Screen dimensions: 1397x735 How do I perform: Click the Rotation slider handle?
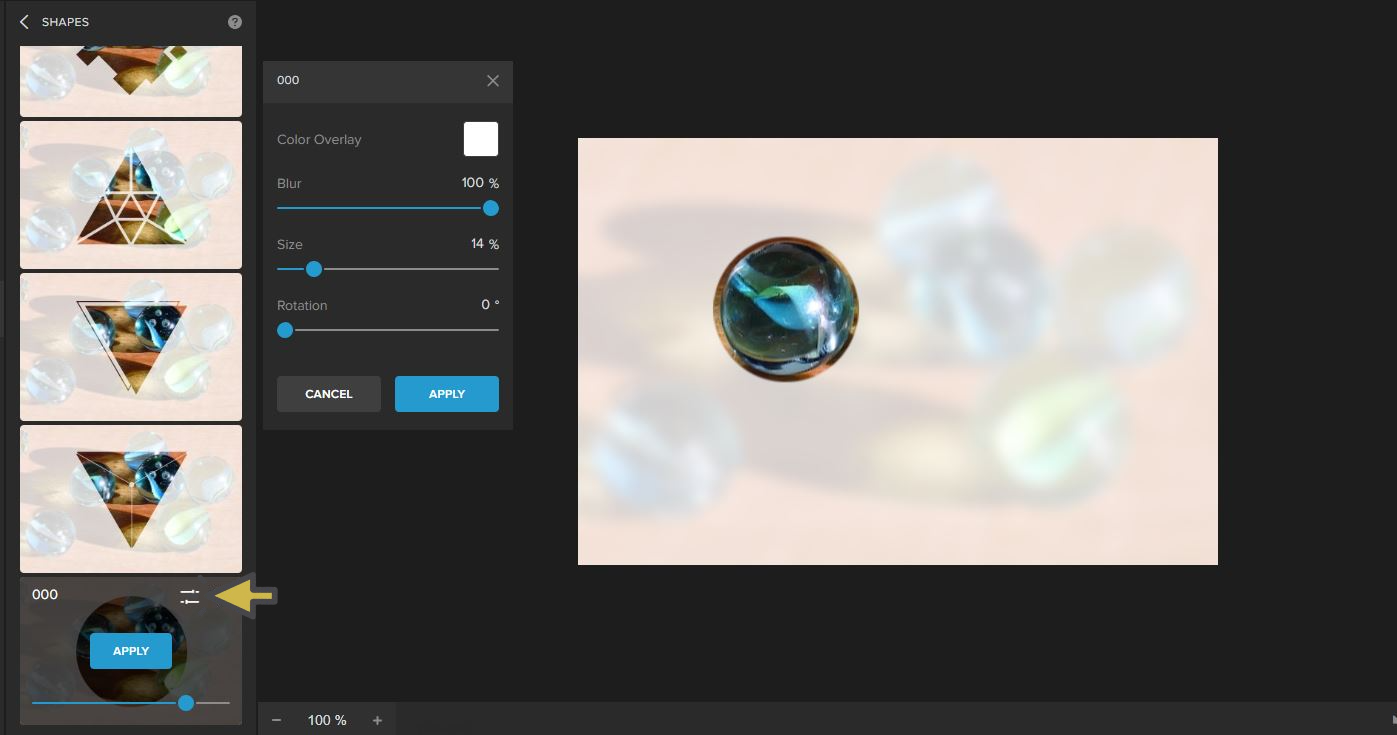[285, 330]
